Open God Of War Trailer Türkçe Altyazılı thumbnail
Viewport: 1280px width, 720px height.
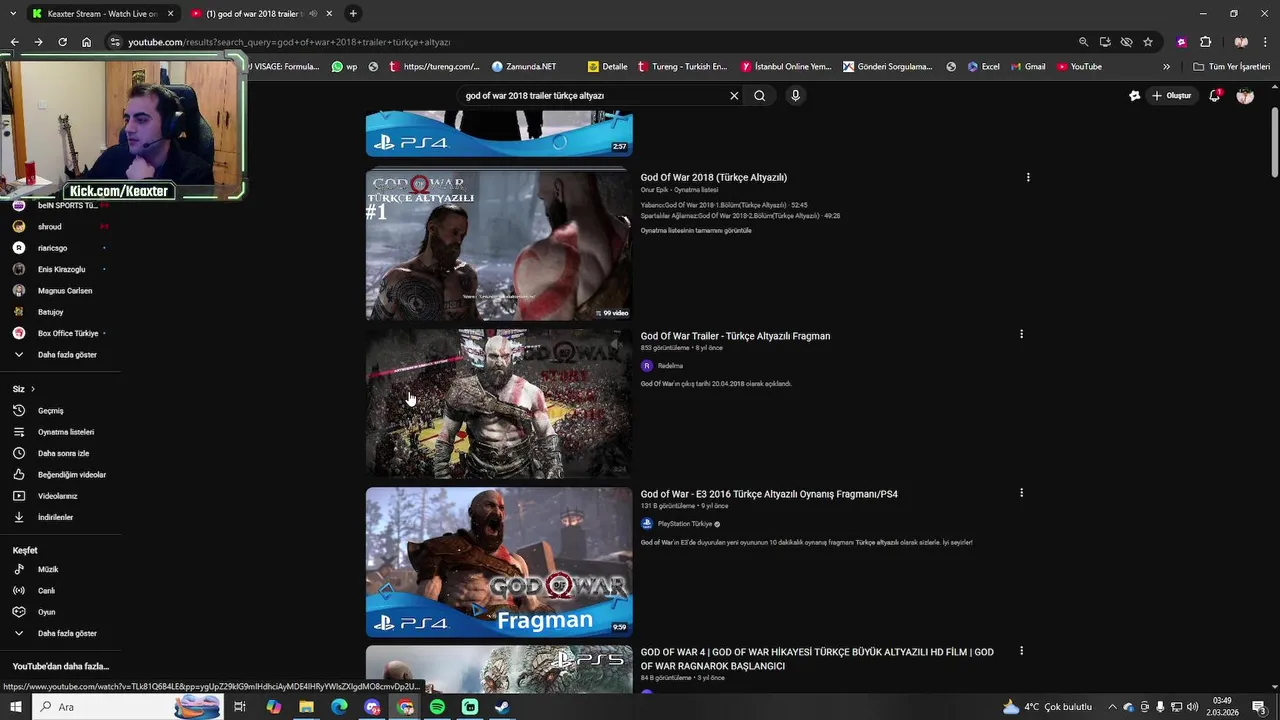(x=499, y=404)
